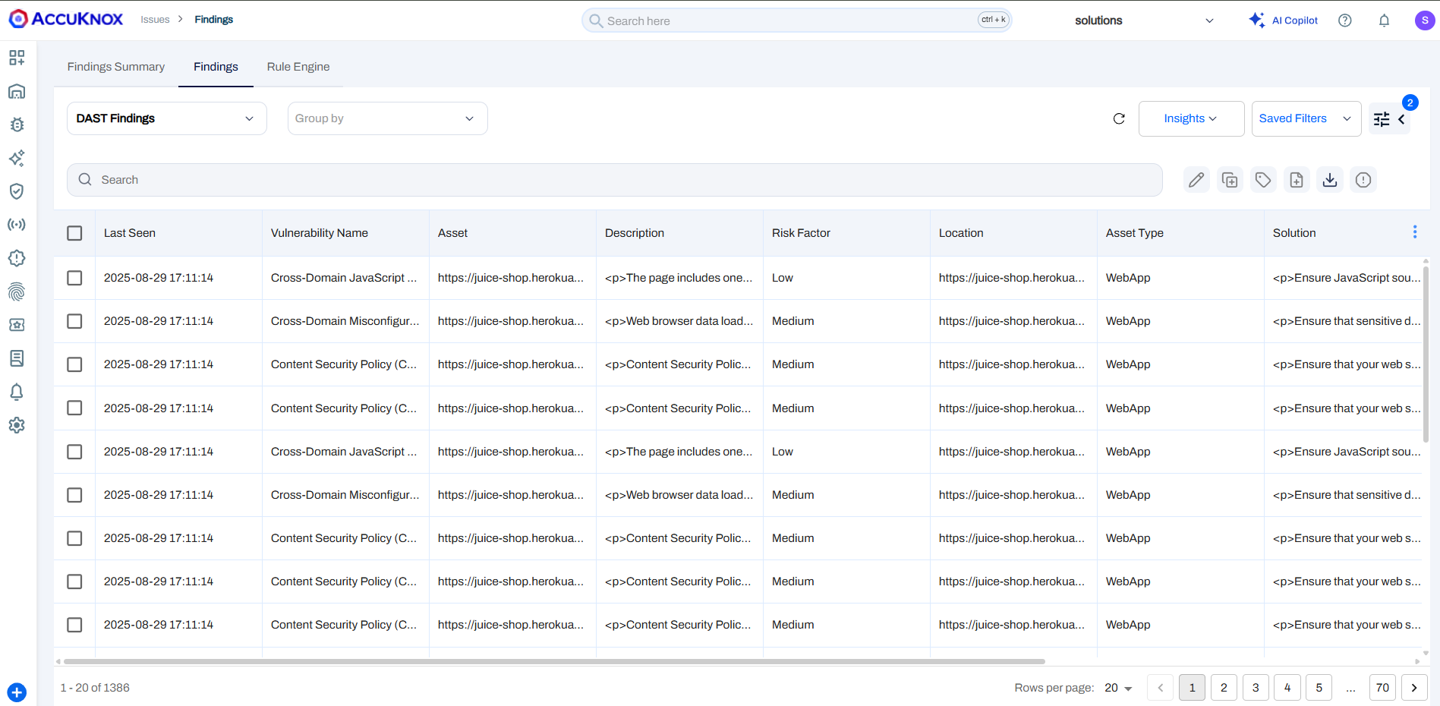This screenshot has width=1440, height=706.
Task: Go to page 3 of the results
Action: (x=1255, y=688)
